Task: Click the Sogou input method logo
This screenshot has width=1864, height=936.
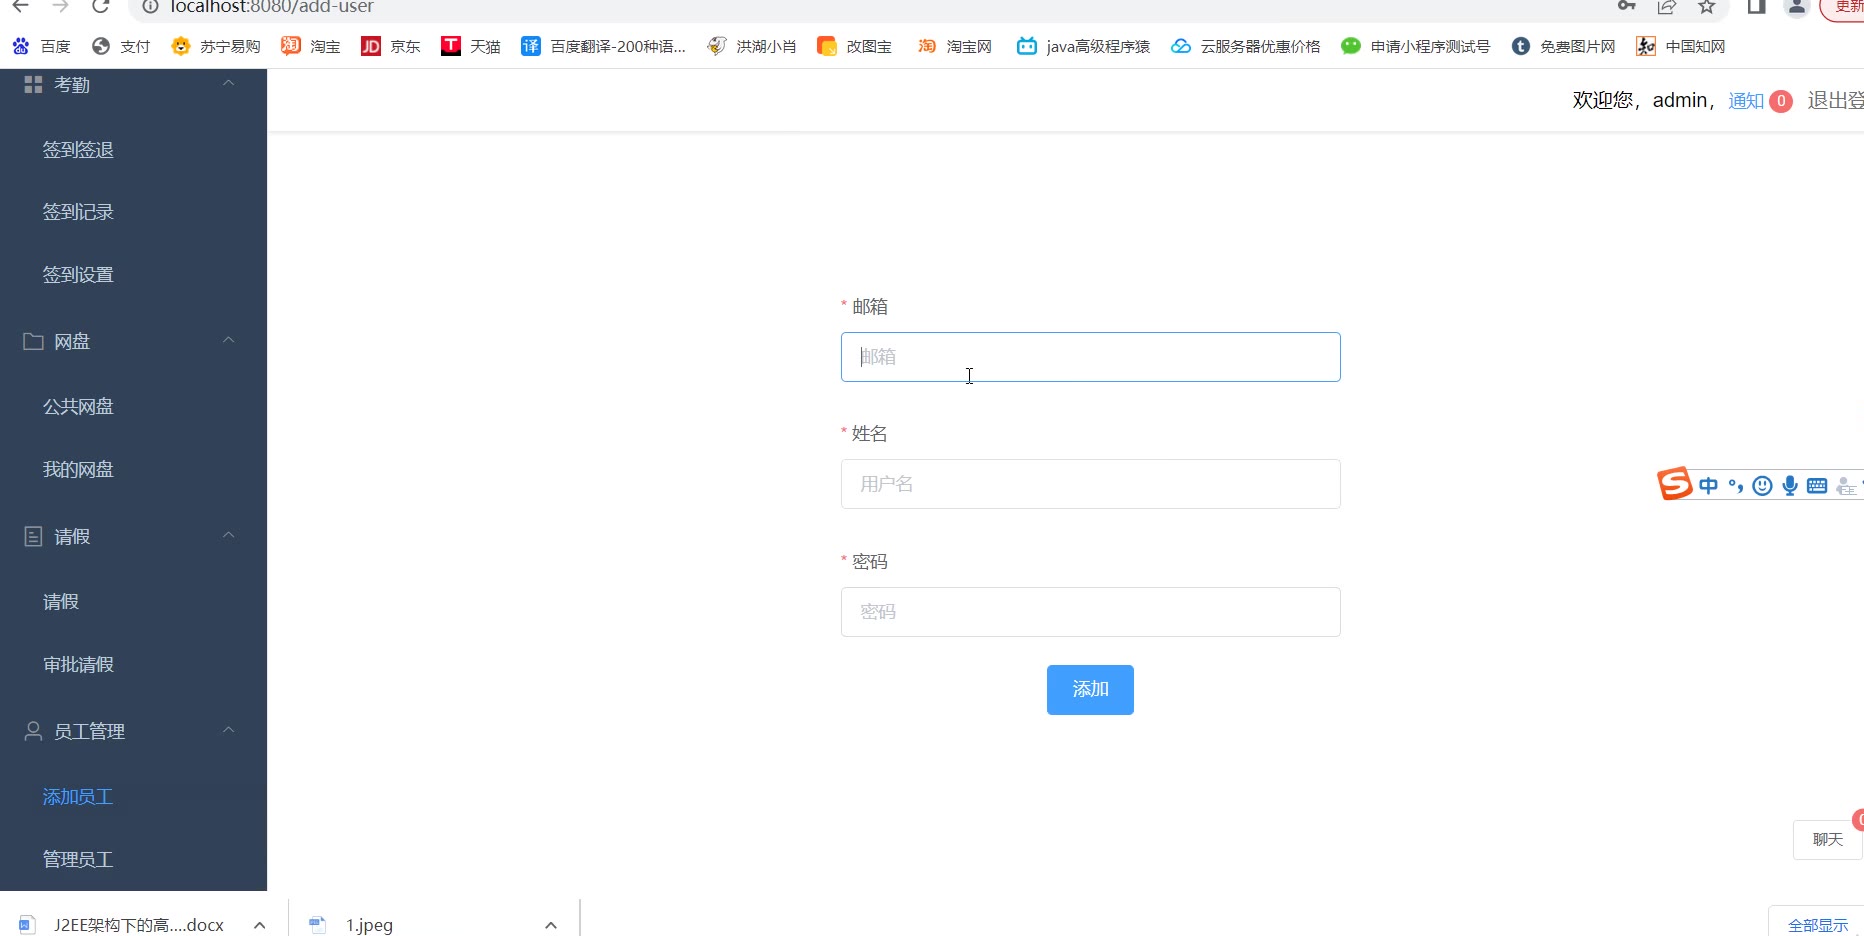Action: [x=1674, y=484]
